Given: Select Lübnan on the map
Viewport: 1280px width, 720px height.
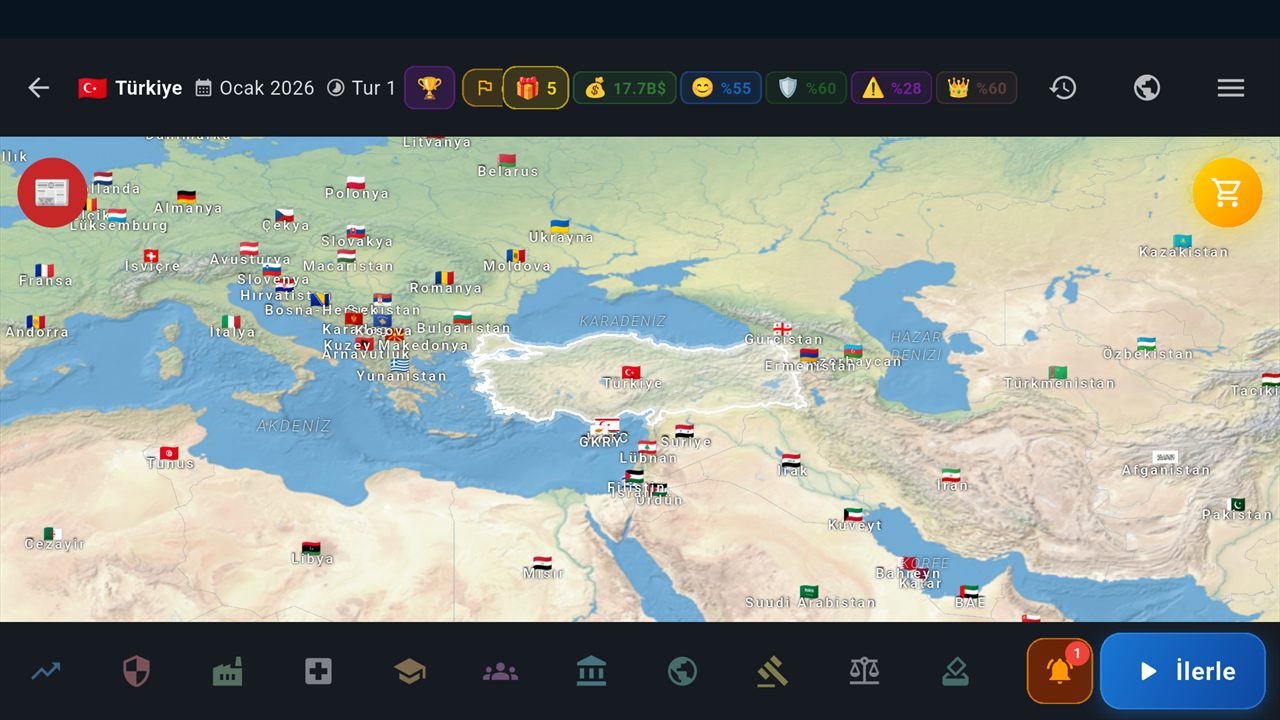Looking at the screenshot, I should (x=647, y=452).
